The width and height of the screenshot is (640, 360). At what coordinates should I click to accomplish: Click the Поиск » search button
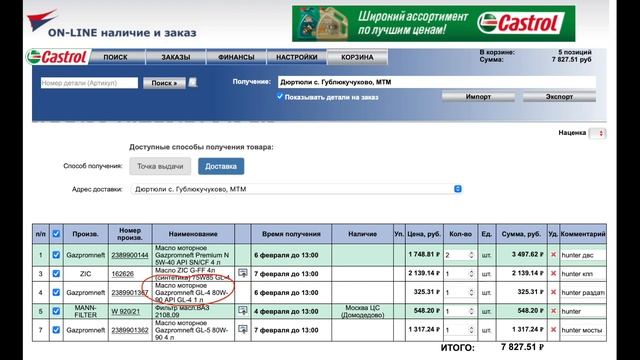(x=164, y=83)
